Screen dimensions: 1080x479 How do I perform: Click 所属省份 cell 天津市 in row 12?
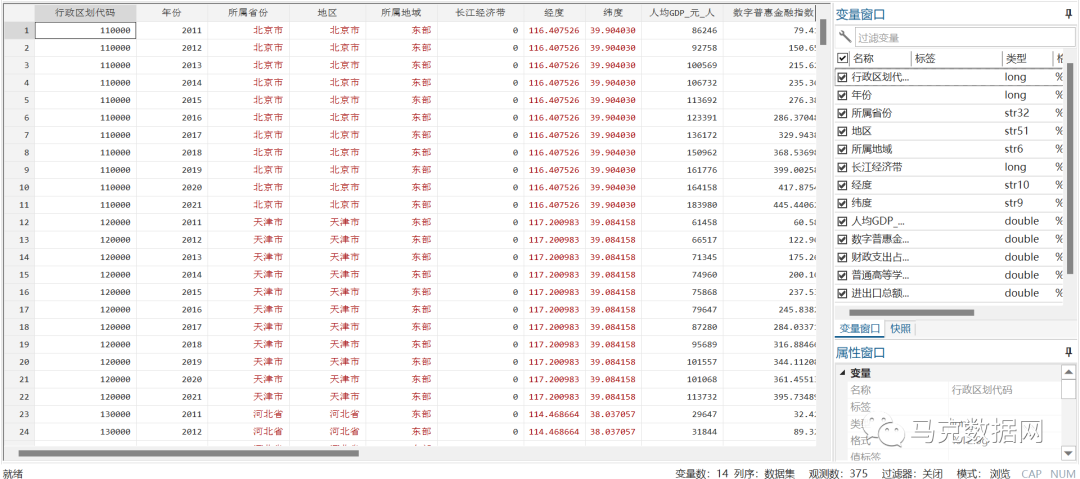(269, 223)
